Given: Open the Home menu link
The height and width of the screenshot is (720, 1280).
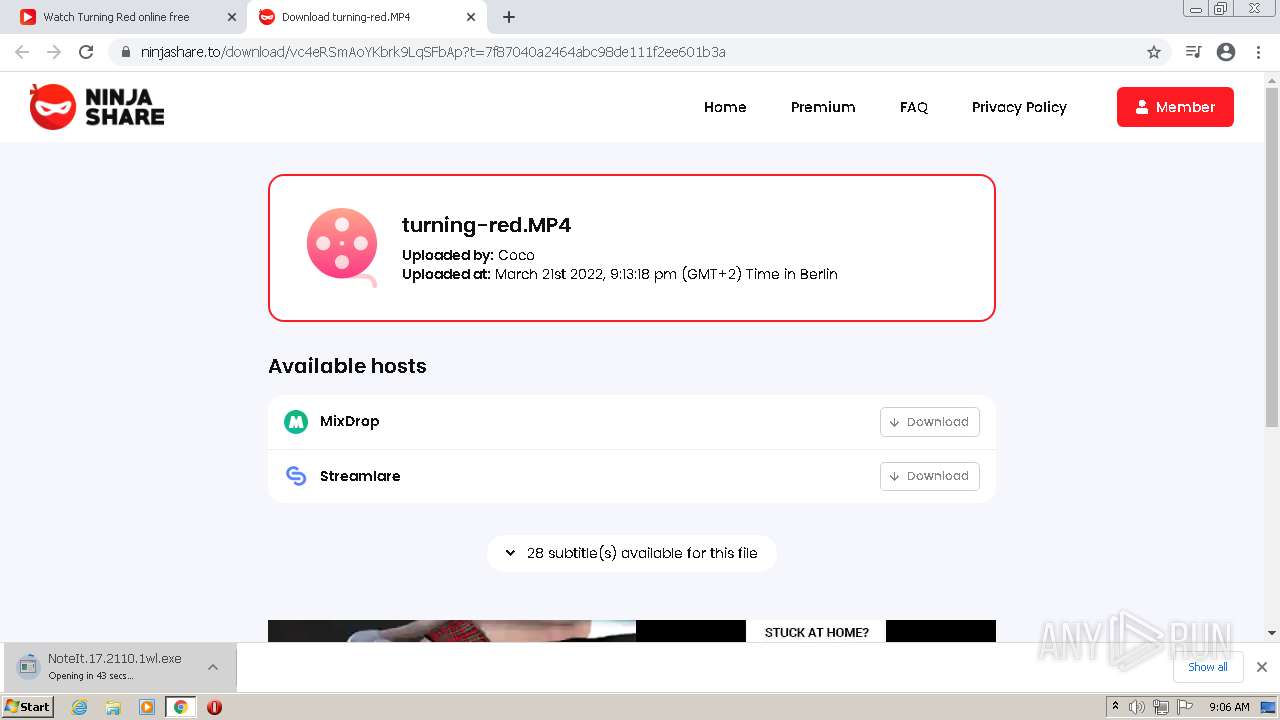Looking at the screenshot, I should pyautogui.click(x=725, y=107).
